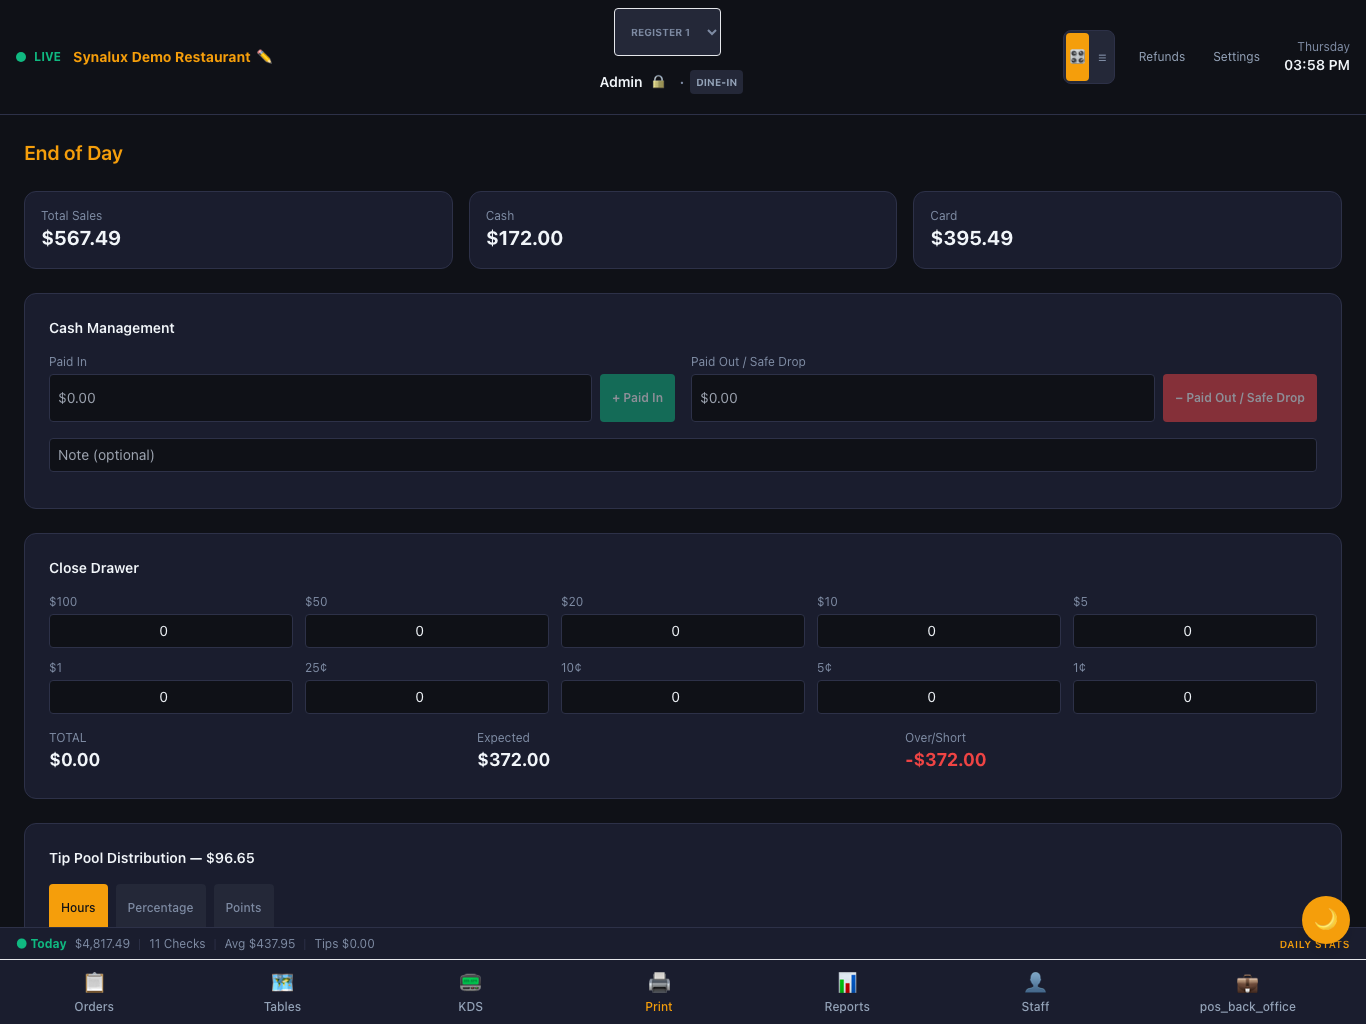This screenshot has width=1366, height=1024.
Task: Open the Register 1 dropdown
Action: point(667,32)
